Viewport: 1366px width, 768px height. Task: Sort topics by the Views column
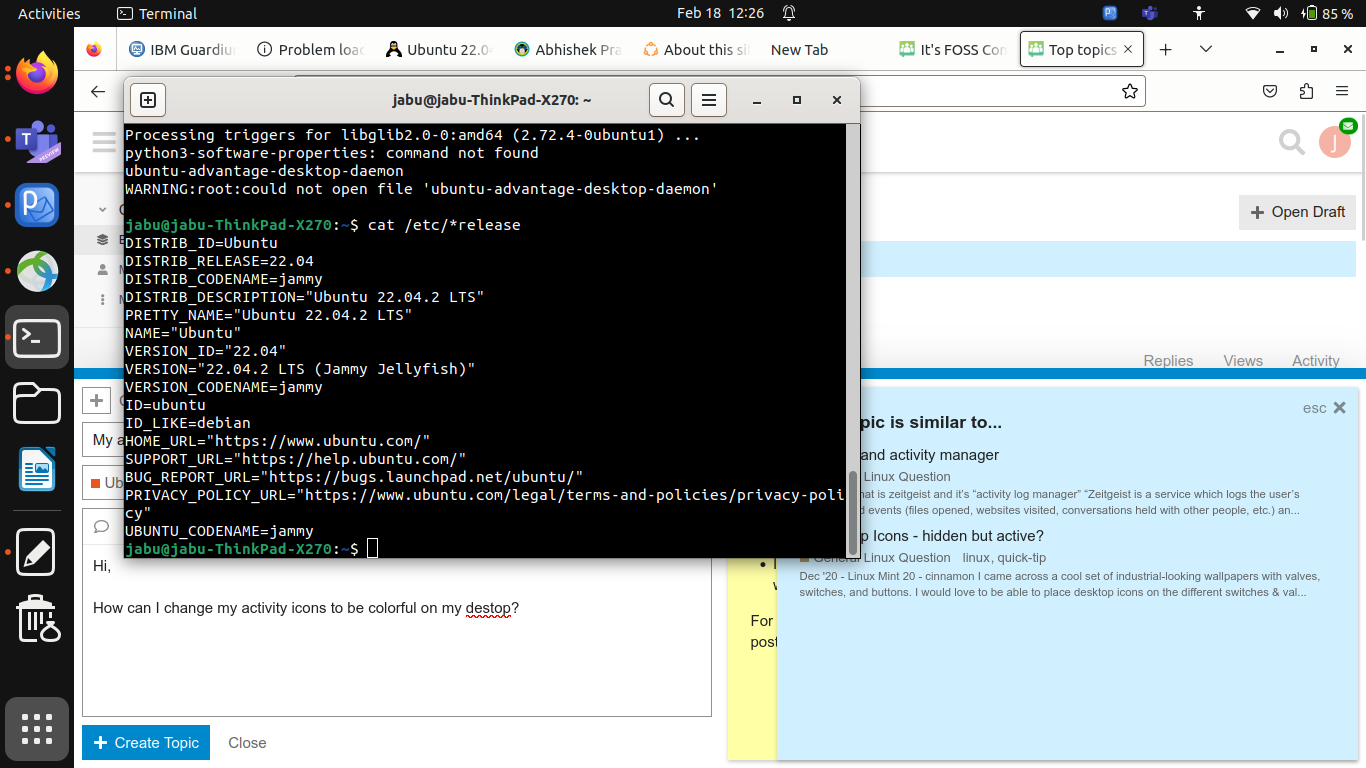pos(1243,361)
